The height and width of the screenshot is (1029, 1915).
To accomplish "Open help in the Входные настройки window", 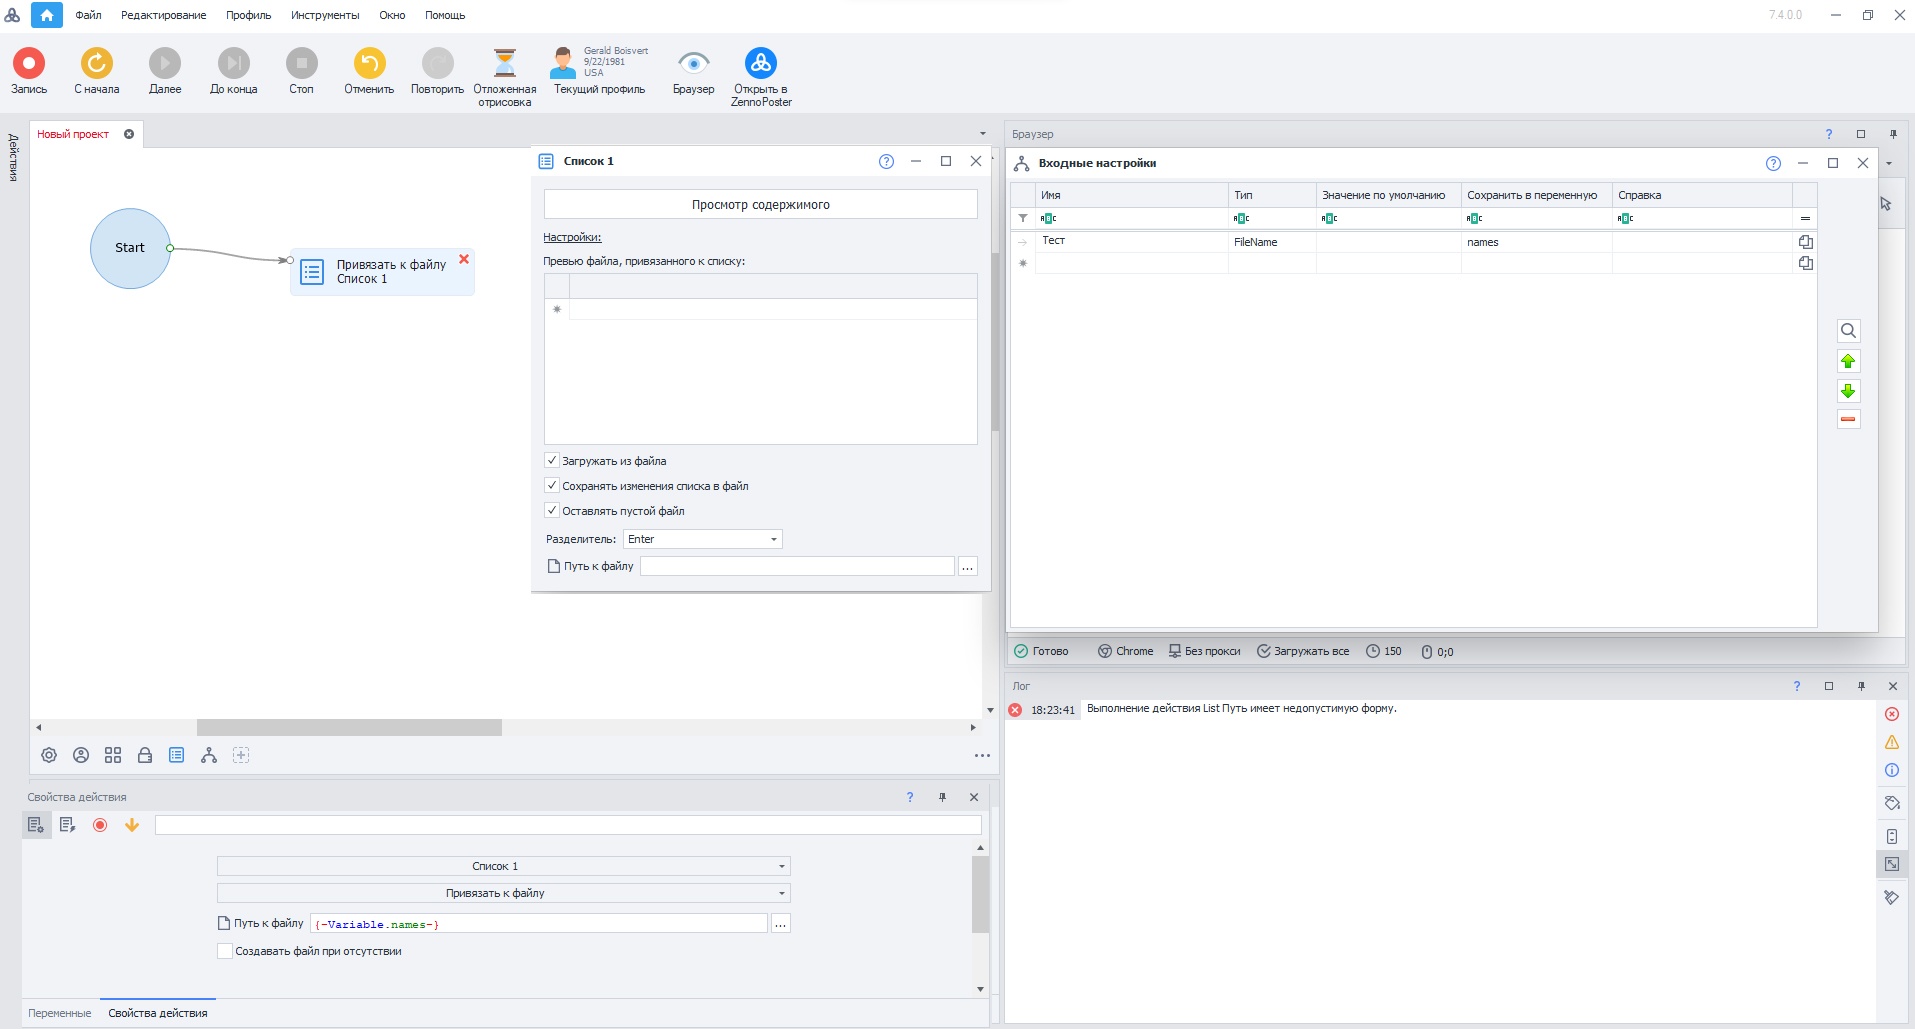I will (1773, 163).
